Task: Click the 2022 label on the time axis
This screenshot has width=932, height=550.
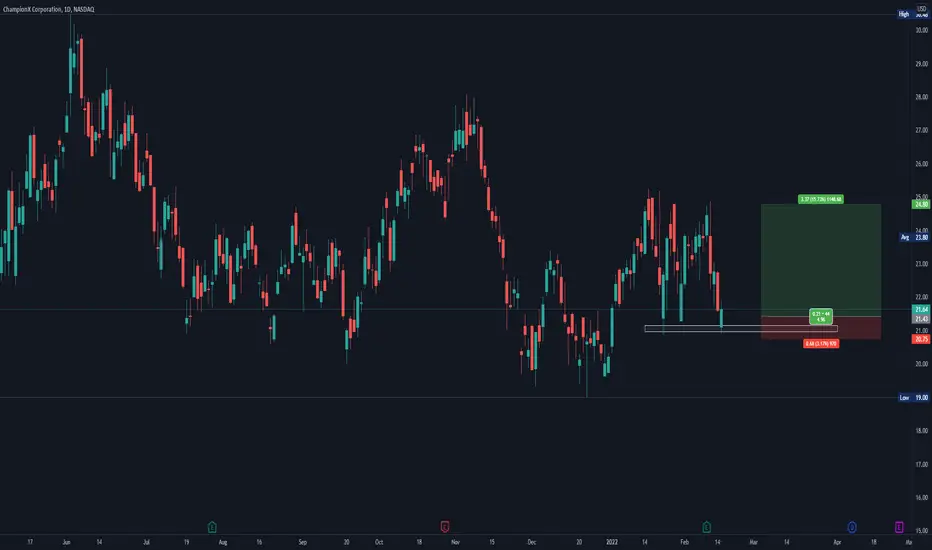Action: coord(612,542)
